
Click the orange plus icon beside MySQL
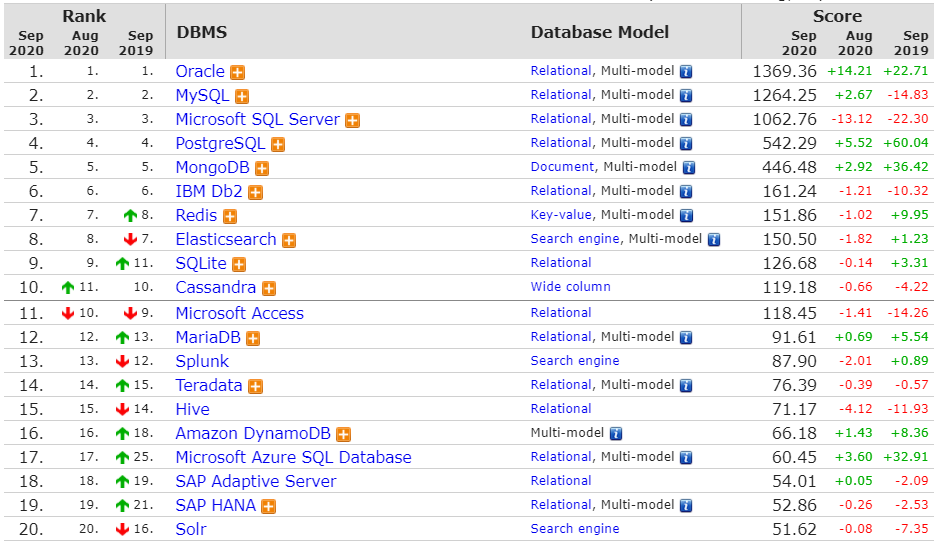click(x=242, y=97)
